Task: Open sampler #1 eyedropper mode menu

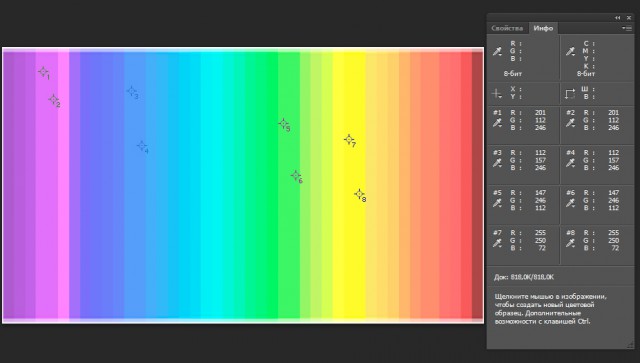Action: click(x=497, y=122)
